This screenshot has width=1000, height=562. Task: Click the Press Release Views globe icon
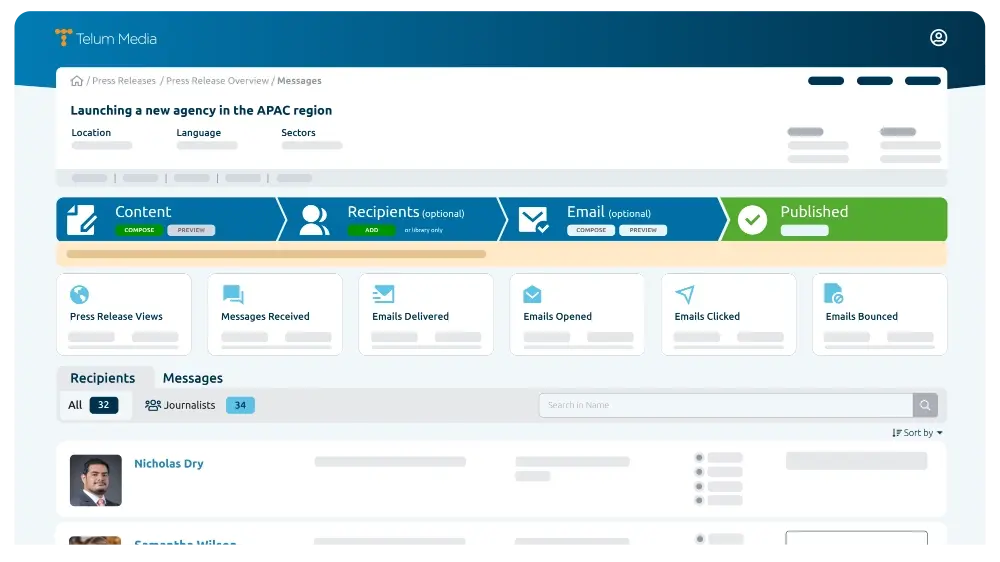(x=79, y=295)
